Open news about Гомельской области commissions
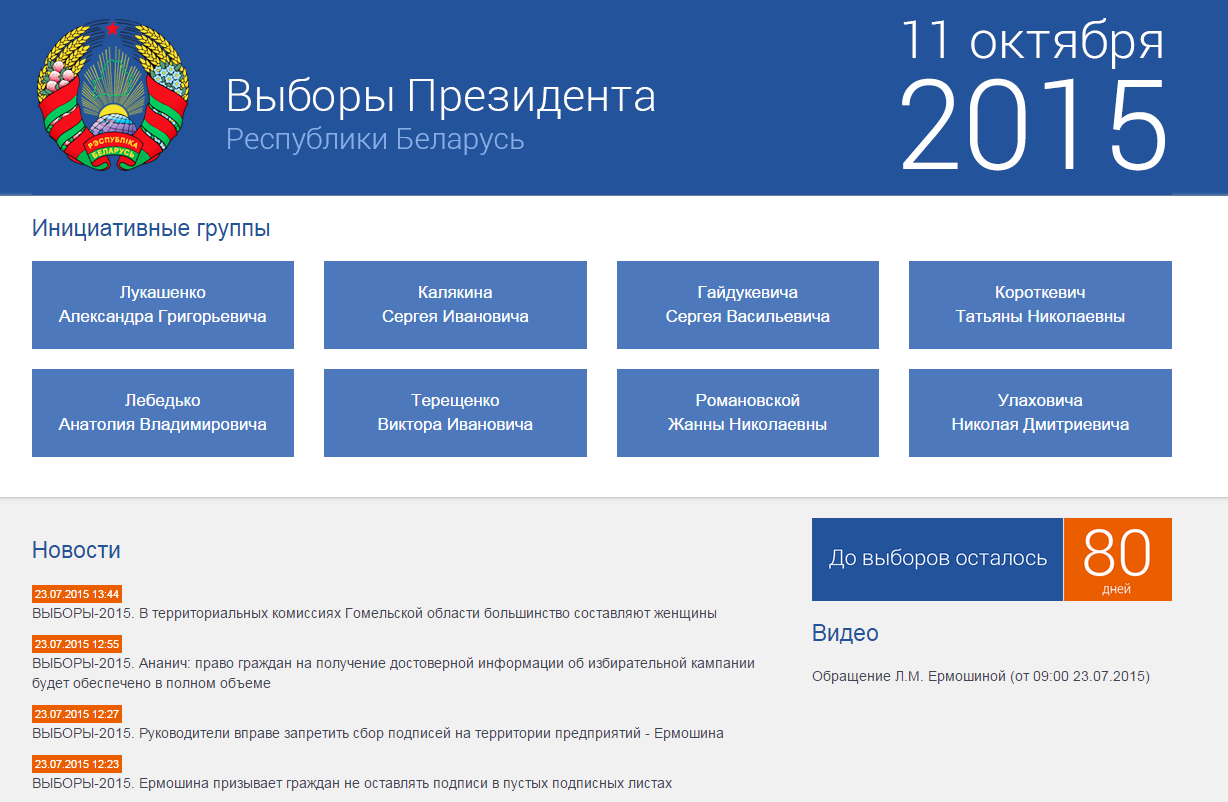The height and width of the screenshot is (802, 1228). pos(374,613)
